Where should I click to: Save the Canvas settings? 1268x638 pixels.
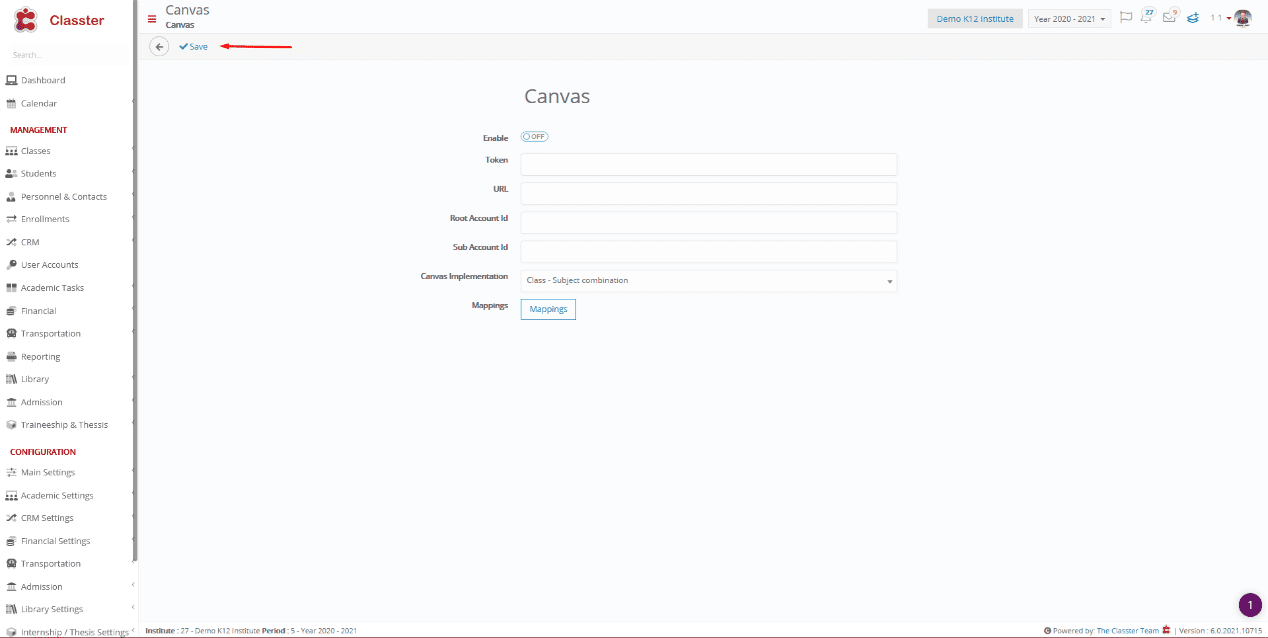coord(194,47)
